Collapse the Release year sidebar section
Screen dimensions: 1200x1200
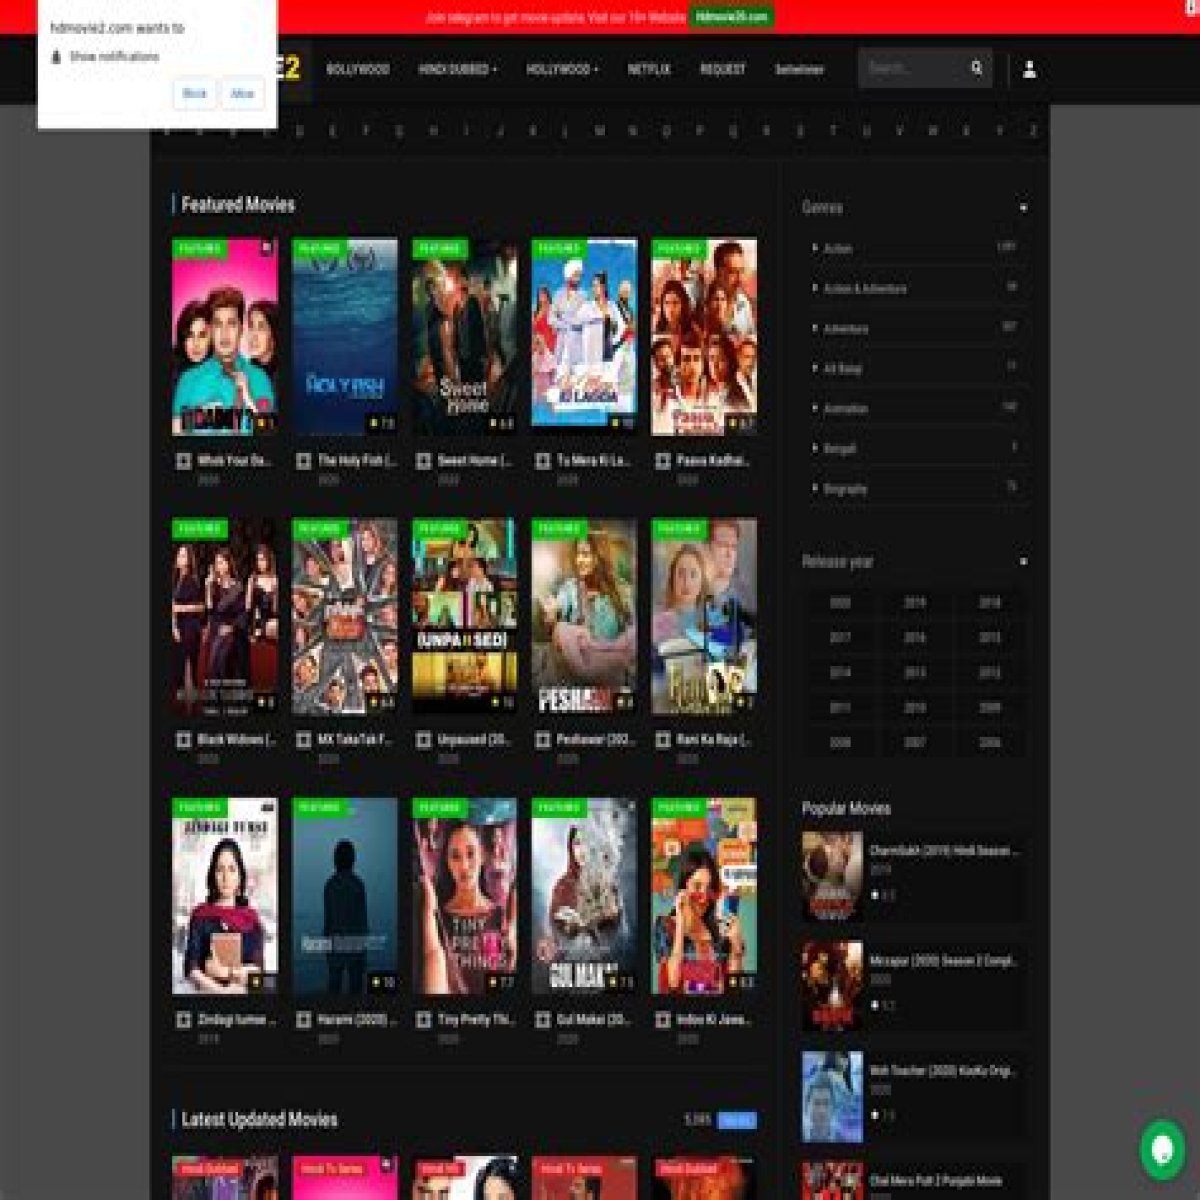click(x=1023, y=562)
